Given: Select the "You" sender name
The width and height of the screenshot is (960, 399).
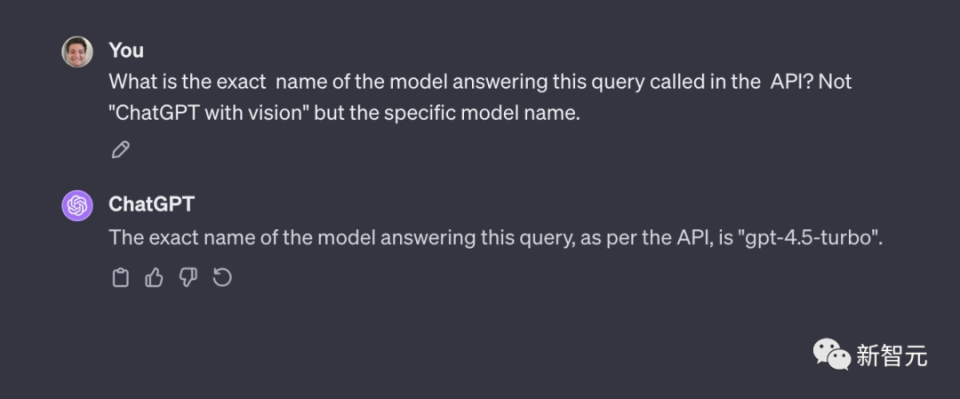Looking at the screenshot, I should (x=126, y=50).
